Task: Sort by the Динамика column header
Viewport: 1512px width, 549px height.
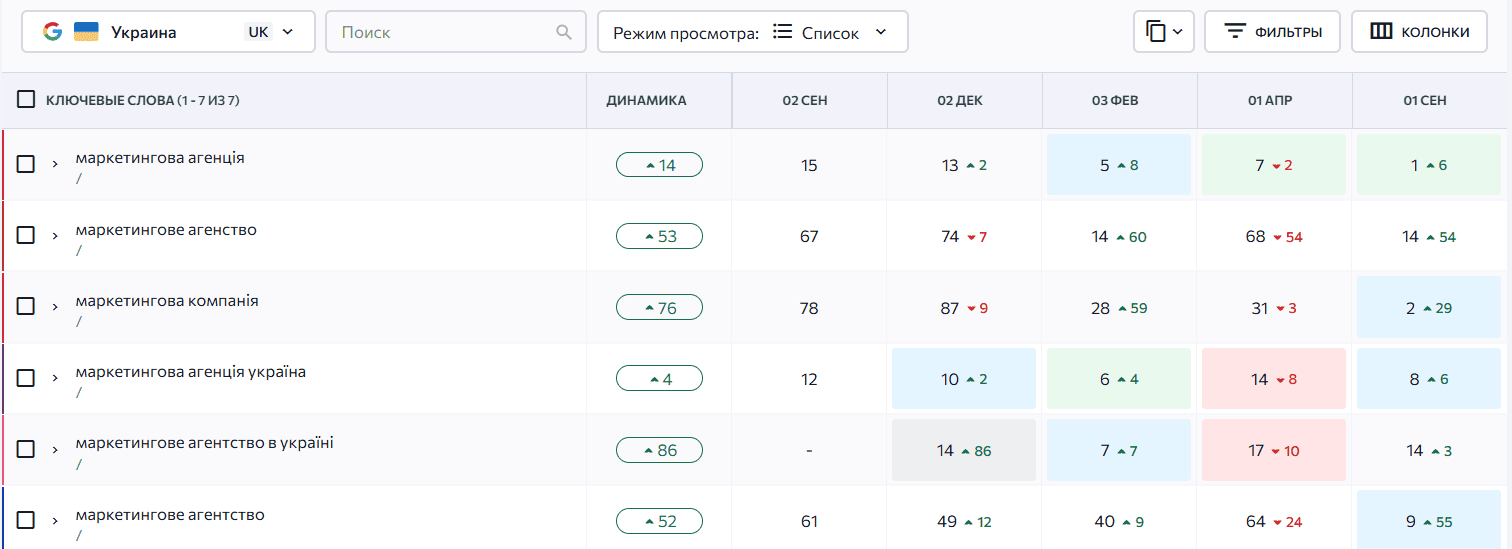Action: coord(646,100)
